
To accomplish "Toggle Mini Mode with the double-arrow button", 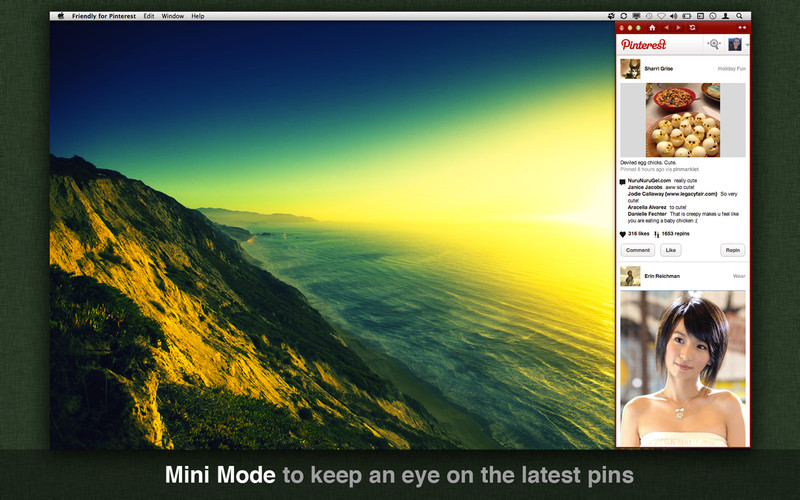I will (x=741, y=28).
